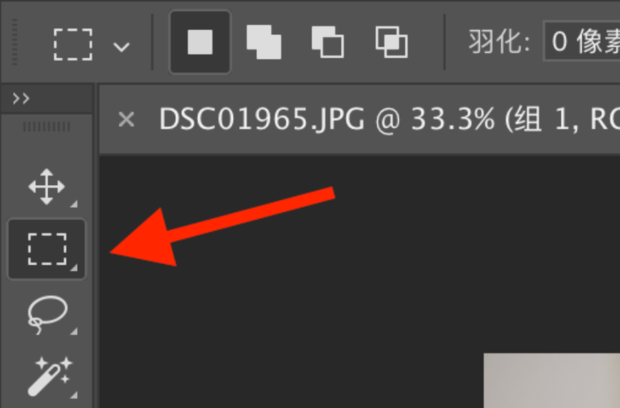Enable Intersect with Selection mode
The image size is (620, 408).
tap(391, 42)
